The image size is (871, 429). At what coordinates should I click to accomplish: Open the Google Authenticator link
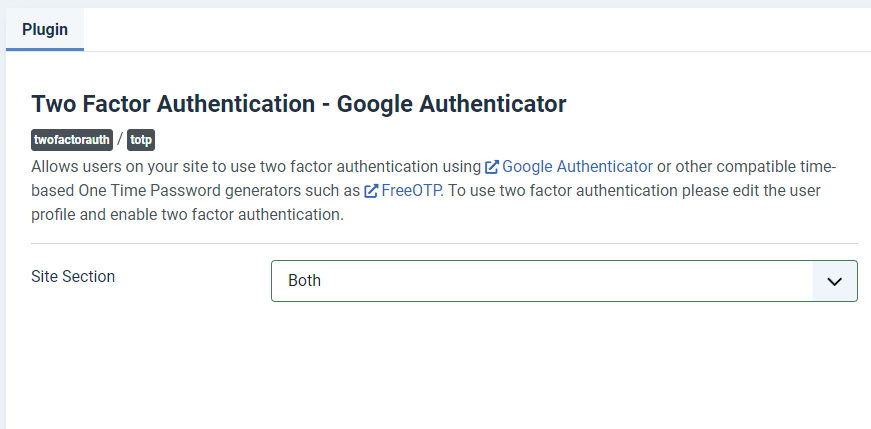tap(577, 166)
